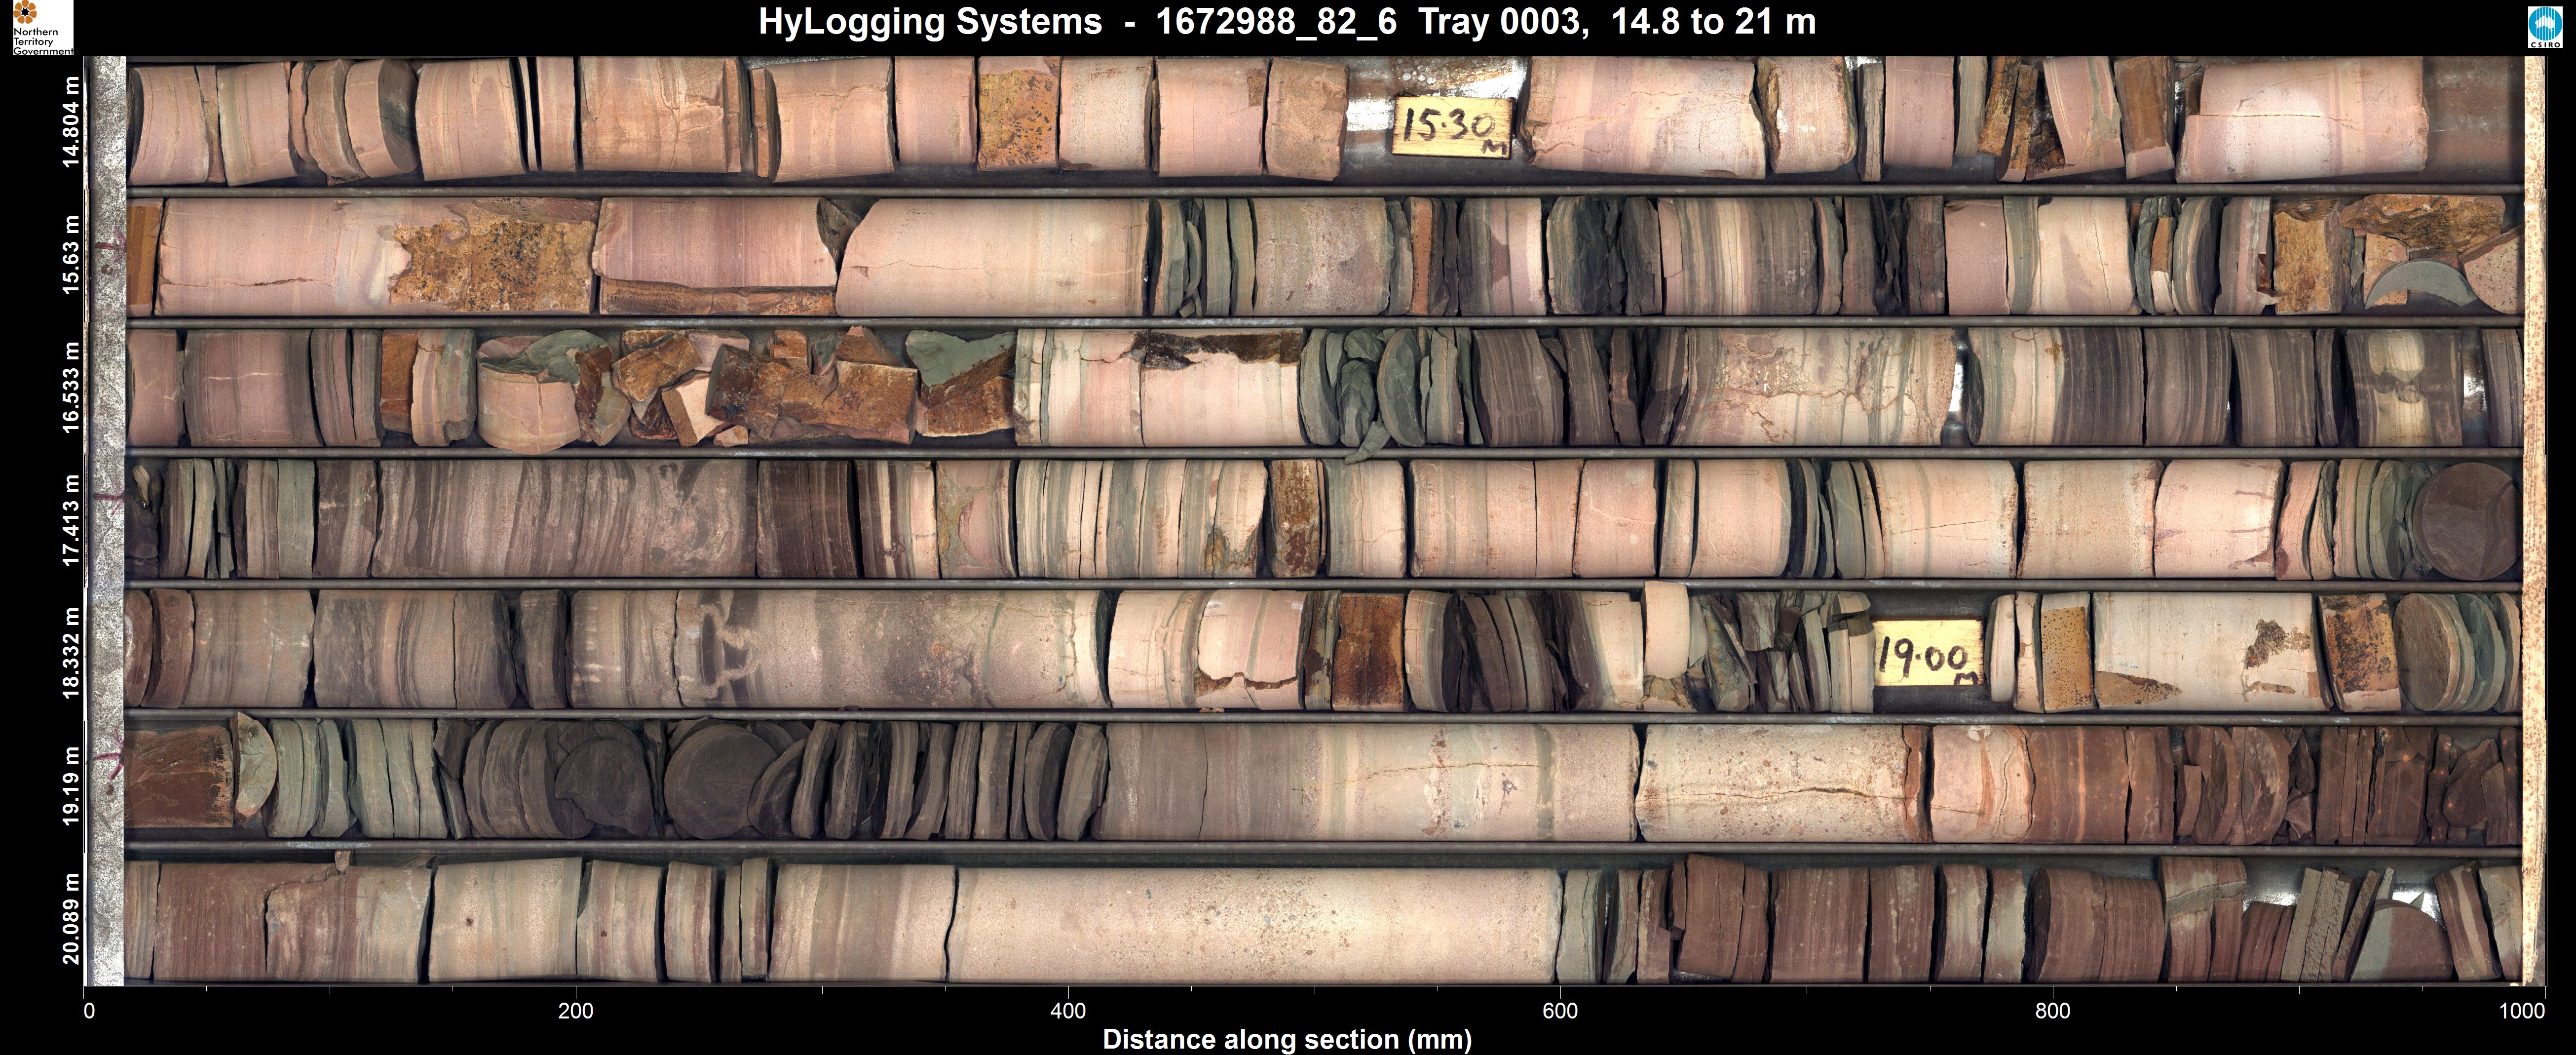Click the 800 tick on distance axis

coord(2052,1011)
